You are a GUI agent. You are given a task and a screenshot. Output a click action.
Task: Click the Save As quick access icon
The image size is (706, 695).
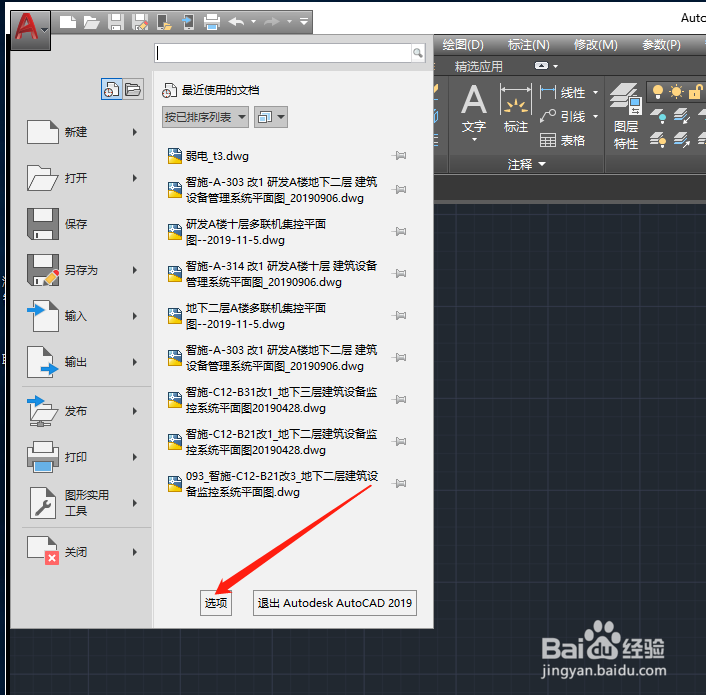(140, 22)
